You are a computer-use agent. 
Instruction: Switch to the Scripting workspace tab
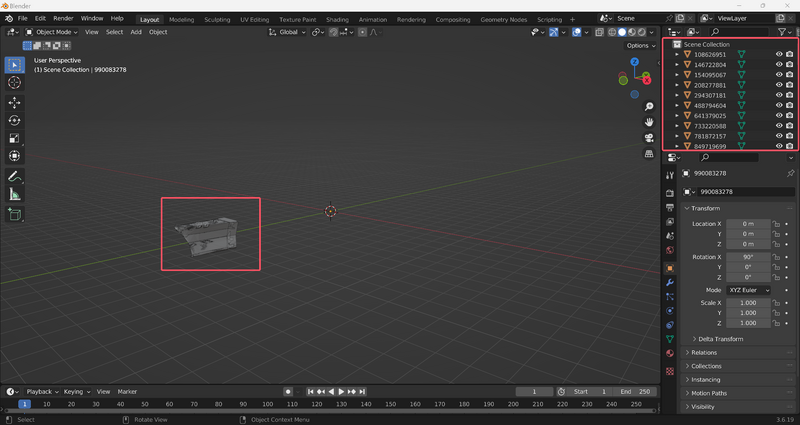[x=549, y=19]
